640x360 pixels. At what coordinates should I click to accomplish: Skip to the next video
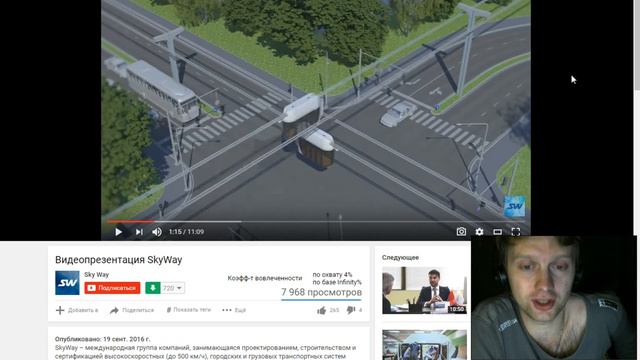pos(139,232)
